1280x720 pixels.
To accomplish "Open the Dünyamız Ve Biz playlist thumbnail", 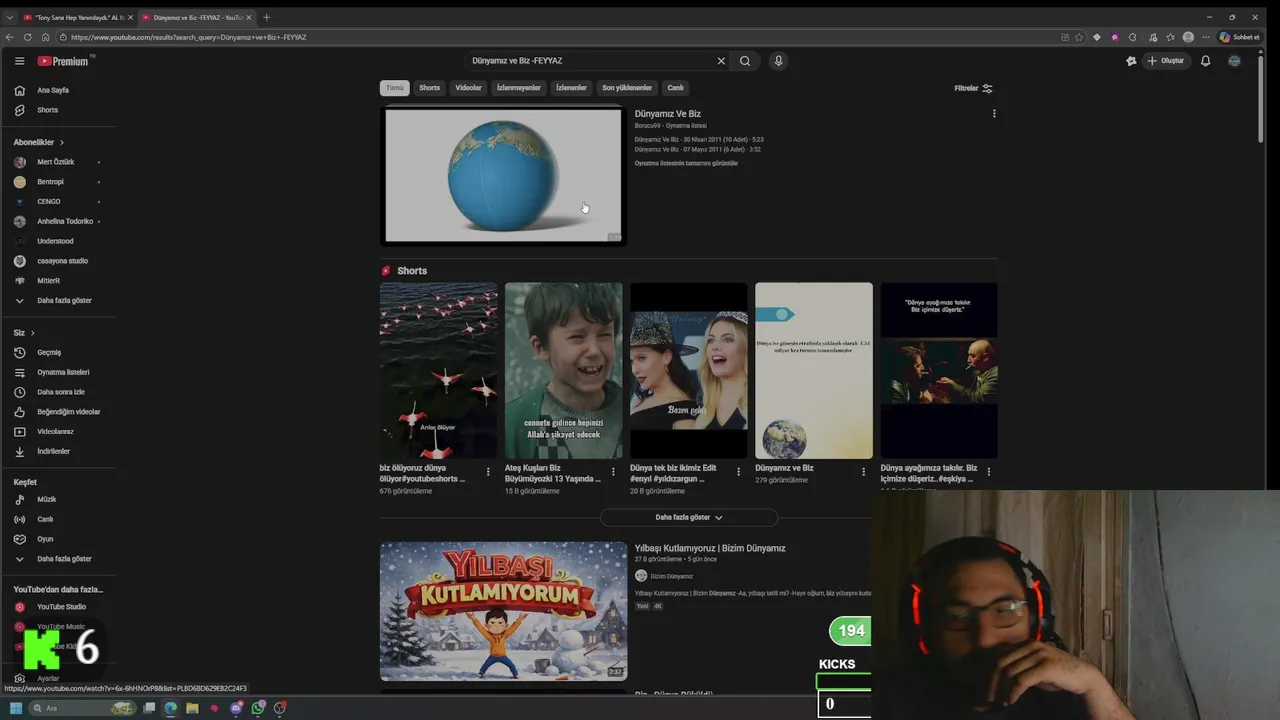I will [x=503, y=175].
